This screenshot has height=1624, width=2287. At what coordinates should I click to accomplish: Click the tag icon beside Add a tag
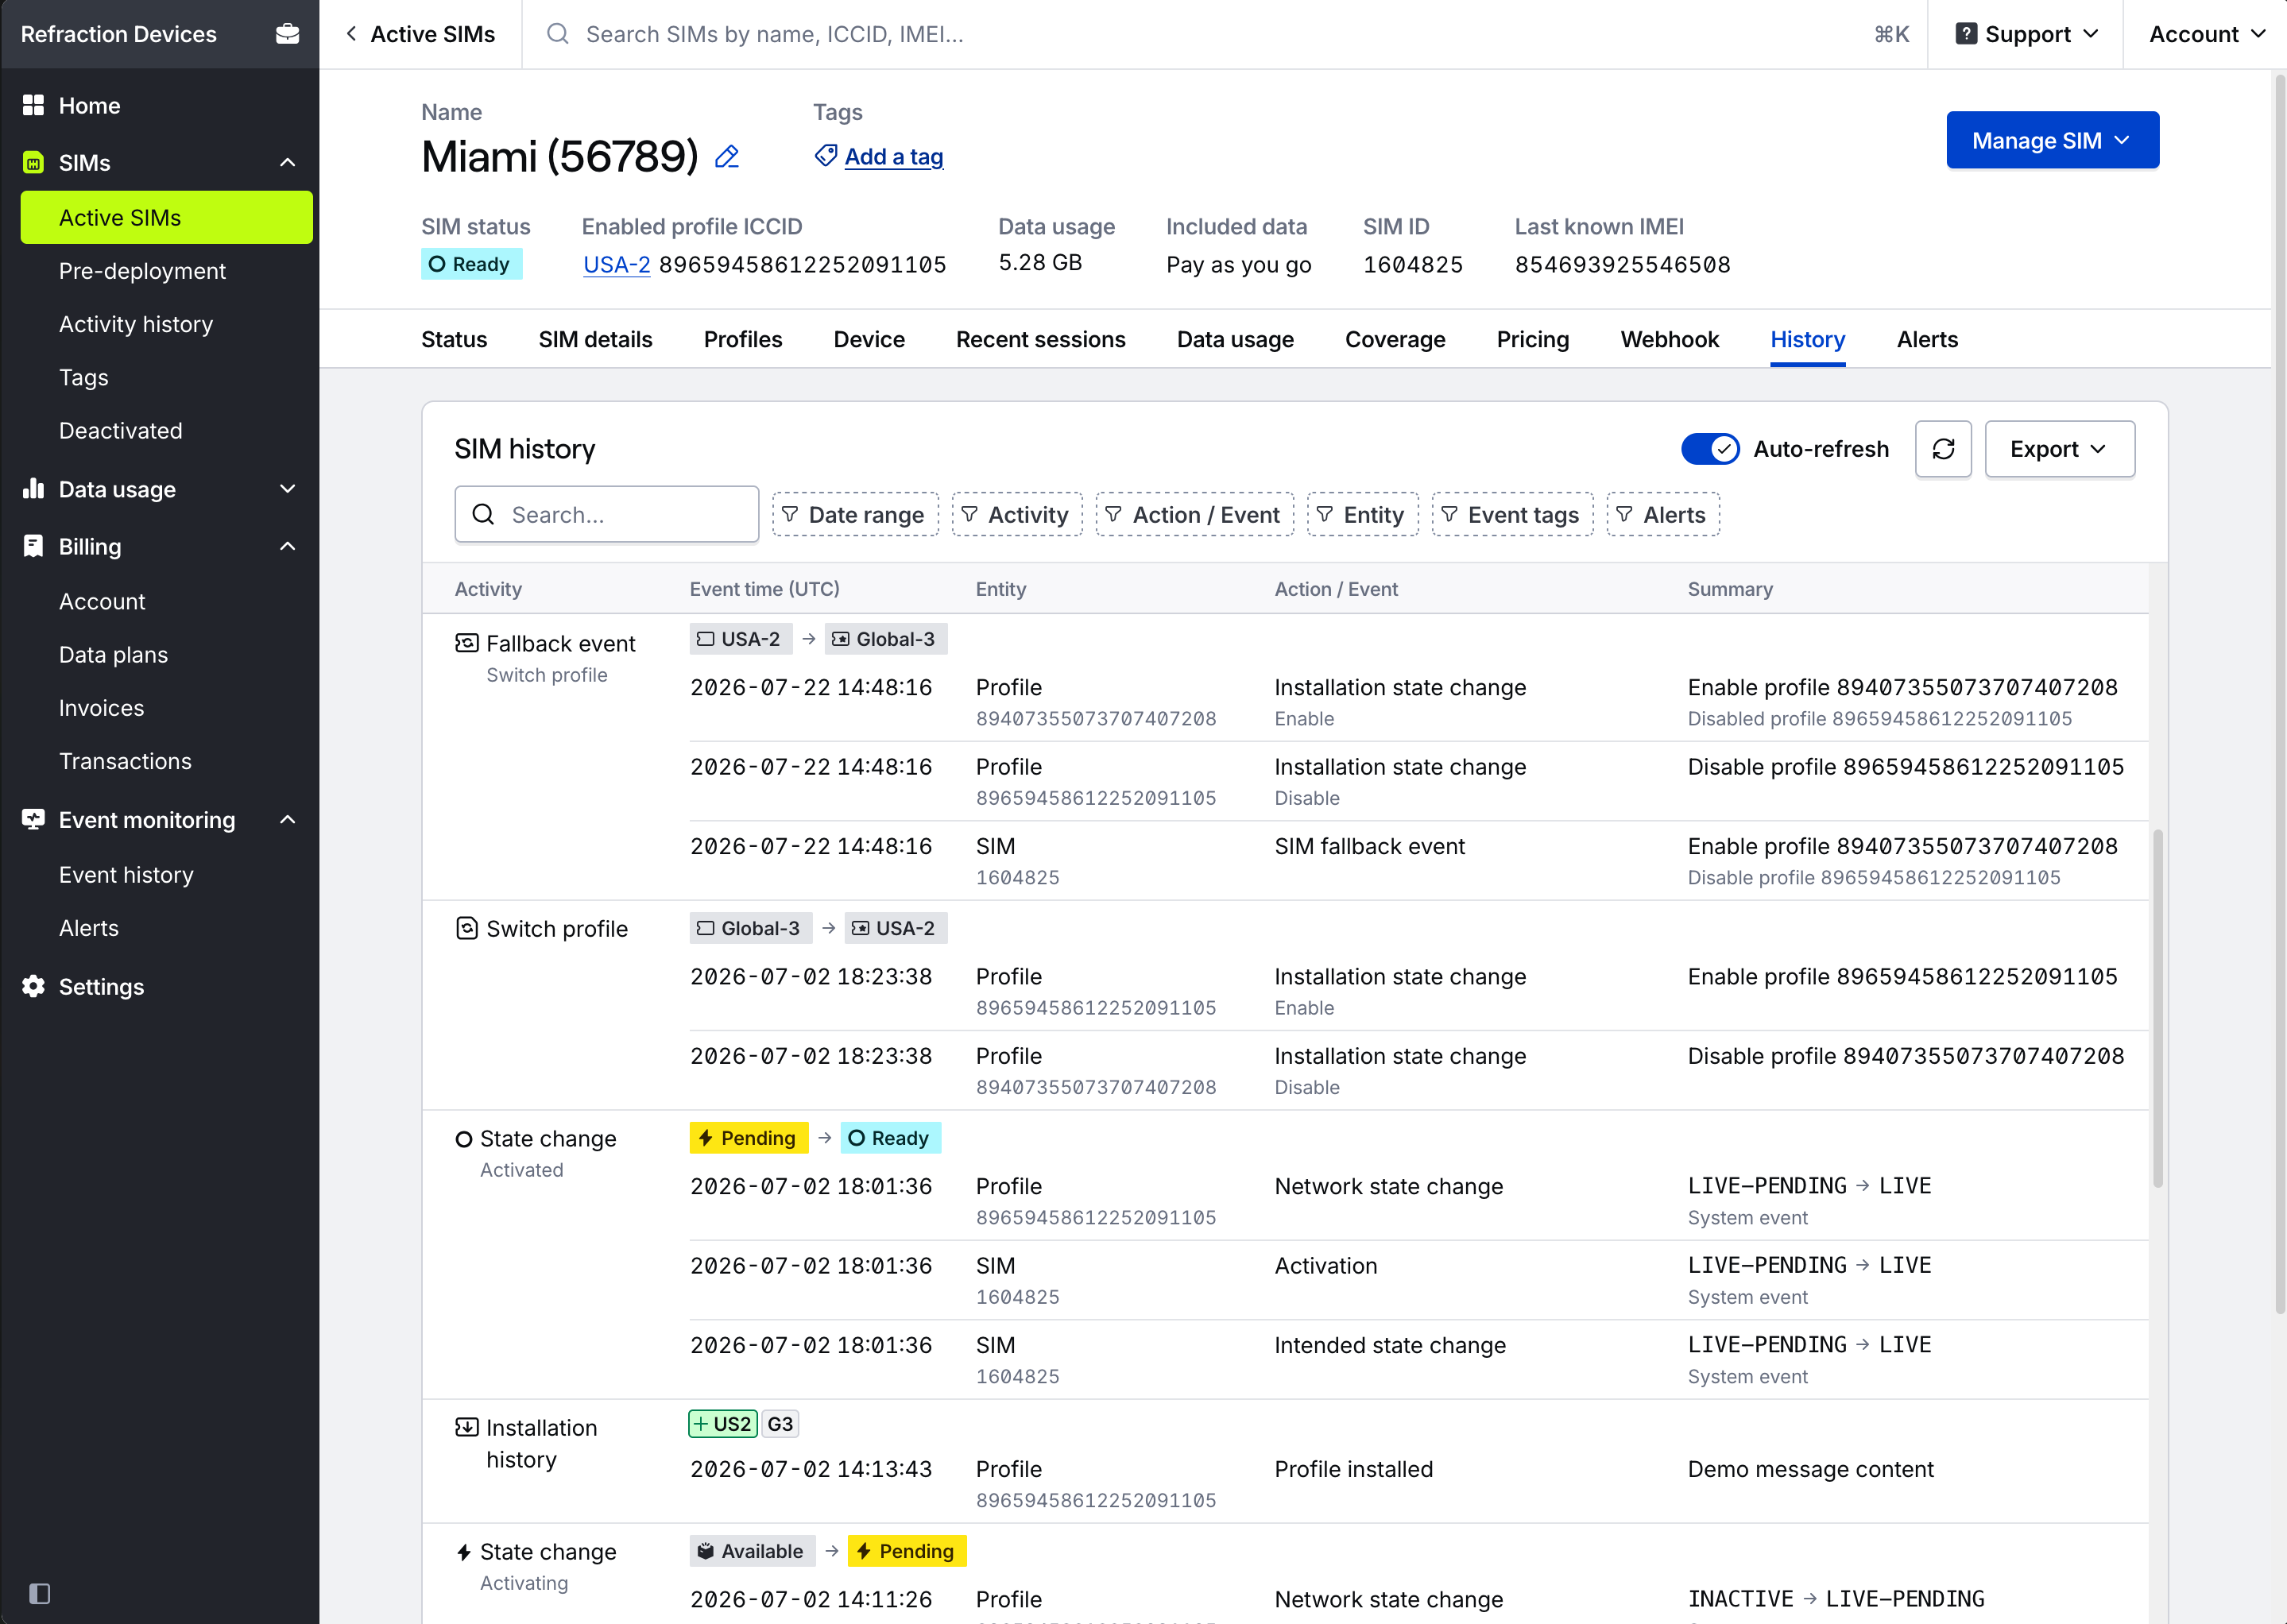tap(825, 156)
